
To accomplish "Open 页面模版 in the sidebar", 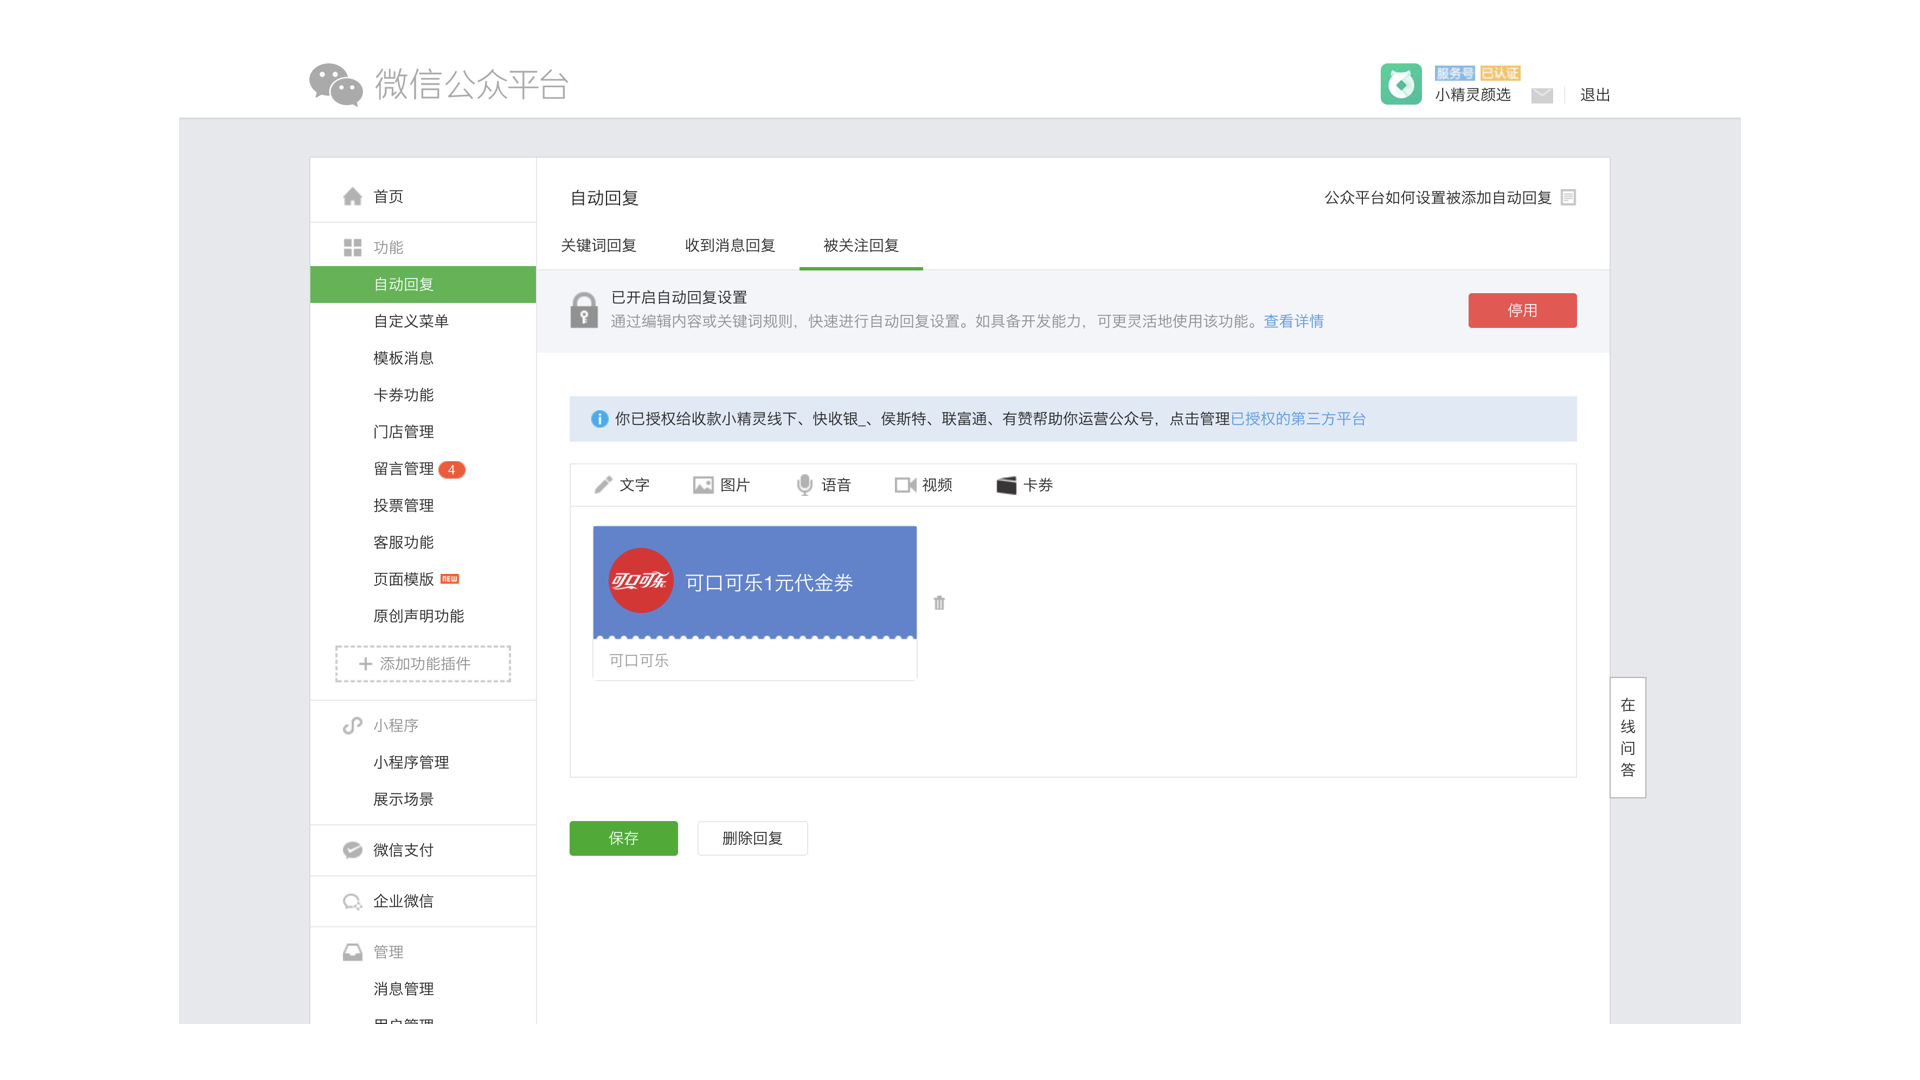I will [x=403, y=579].
